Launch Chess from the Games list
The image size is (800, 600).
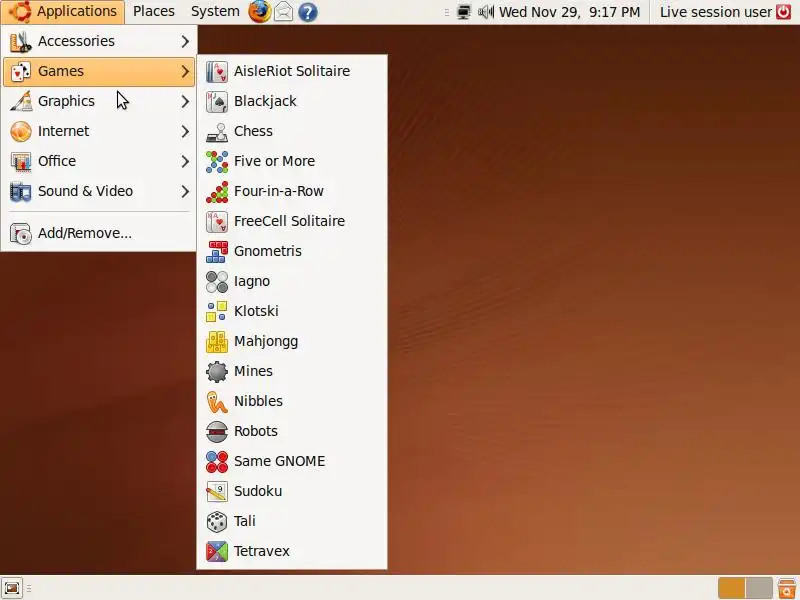292,132
